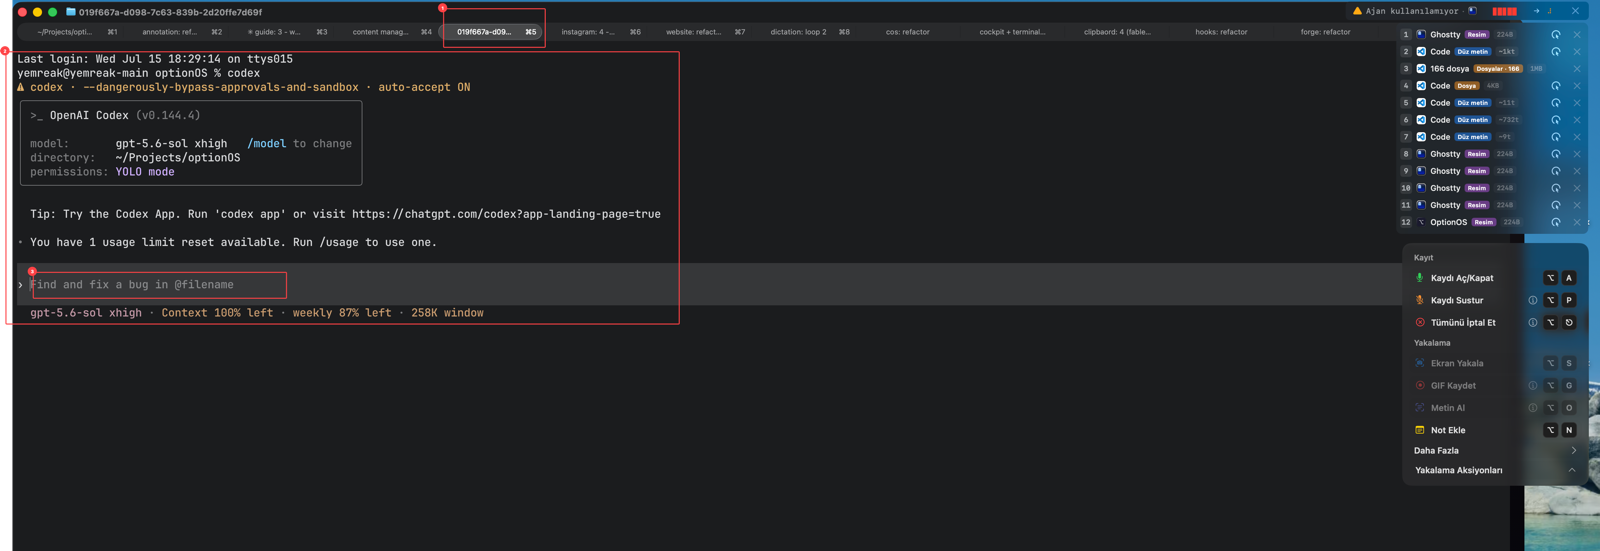The width and height of the screenshot is (1600, 551).
Task: Click the Metin AI text-scan icon
Action: click(x=1419, y=408)
